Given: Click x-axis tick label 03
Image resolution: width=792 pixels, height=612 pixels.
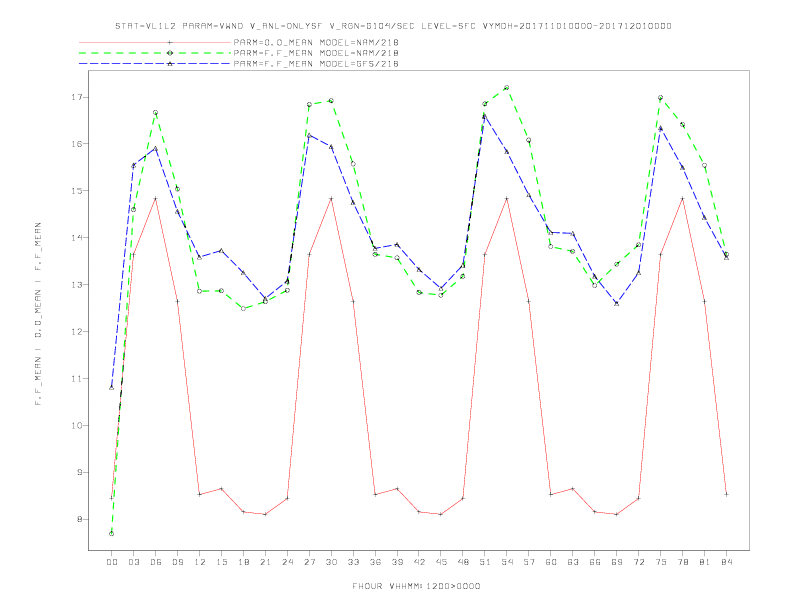Looking at the screenshot, I should [134, 562].
